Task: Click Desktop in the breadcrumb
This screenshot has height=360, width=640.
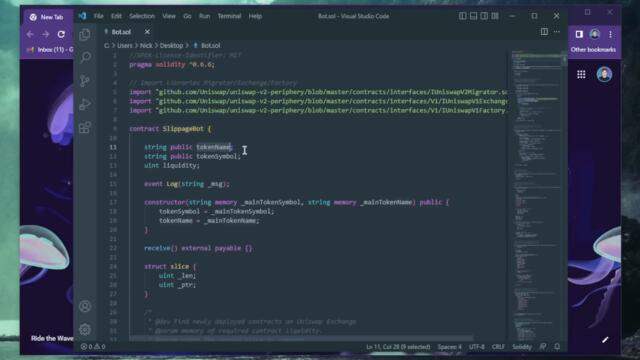Action: point(171,45)
